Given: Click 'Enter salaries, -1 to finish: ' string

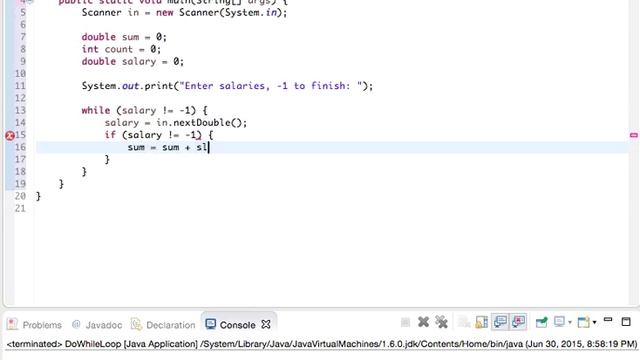Looking at the screenshot, I should [x=271, y=86].
